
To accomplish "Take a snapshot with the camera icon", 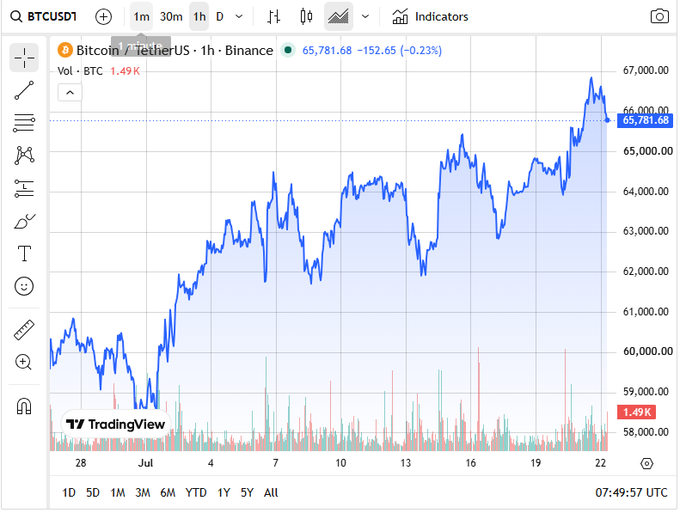I will (659, 17).
